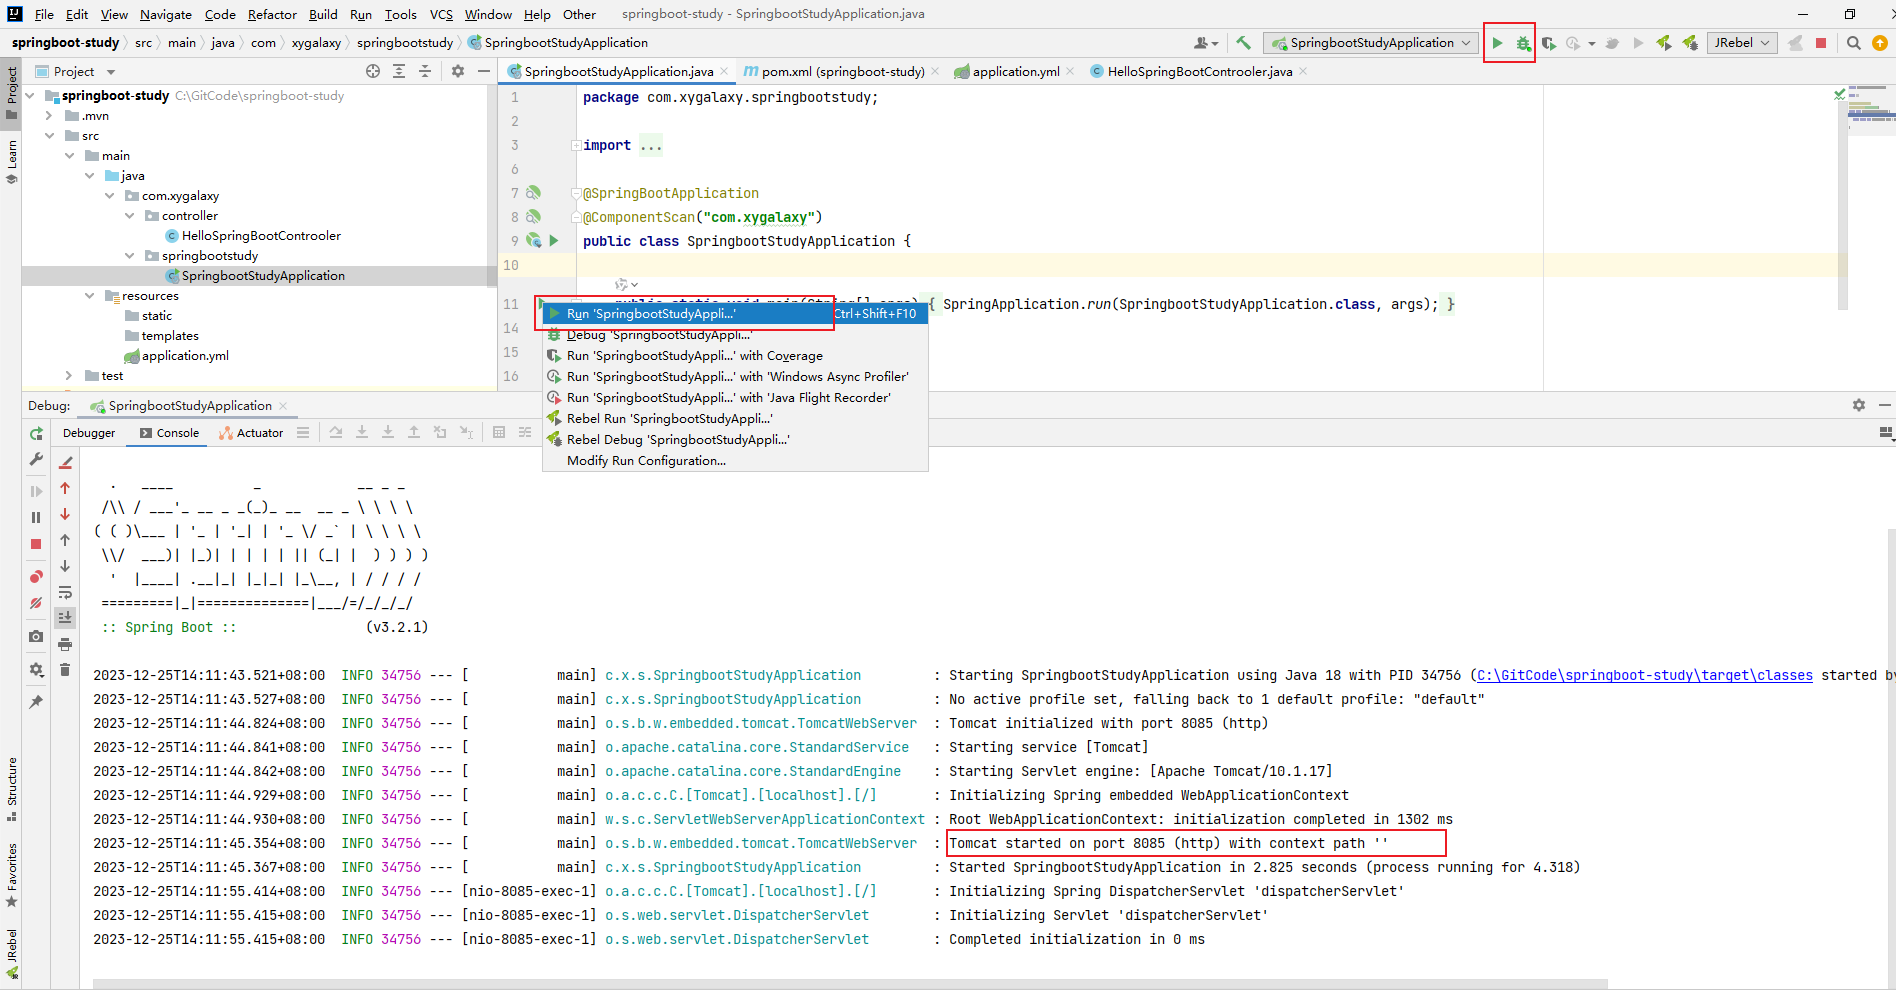Click the Debug bug icon in toolbar
The width and height of the screenshot is (1896, 990).
1523,43
